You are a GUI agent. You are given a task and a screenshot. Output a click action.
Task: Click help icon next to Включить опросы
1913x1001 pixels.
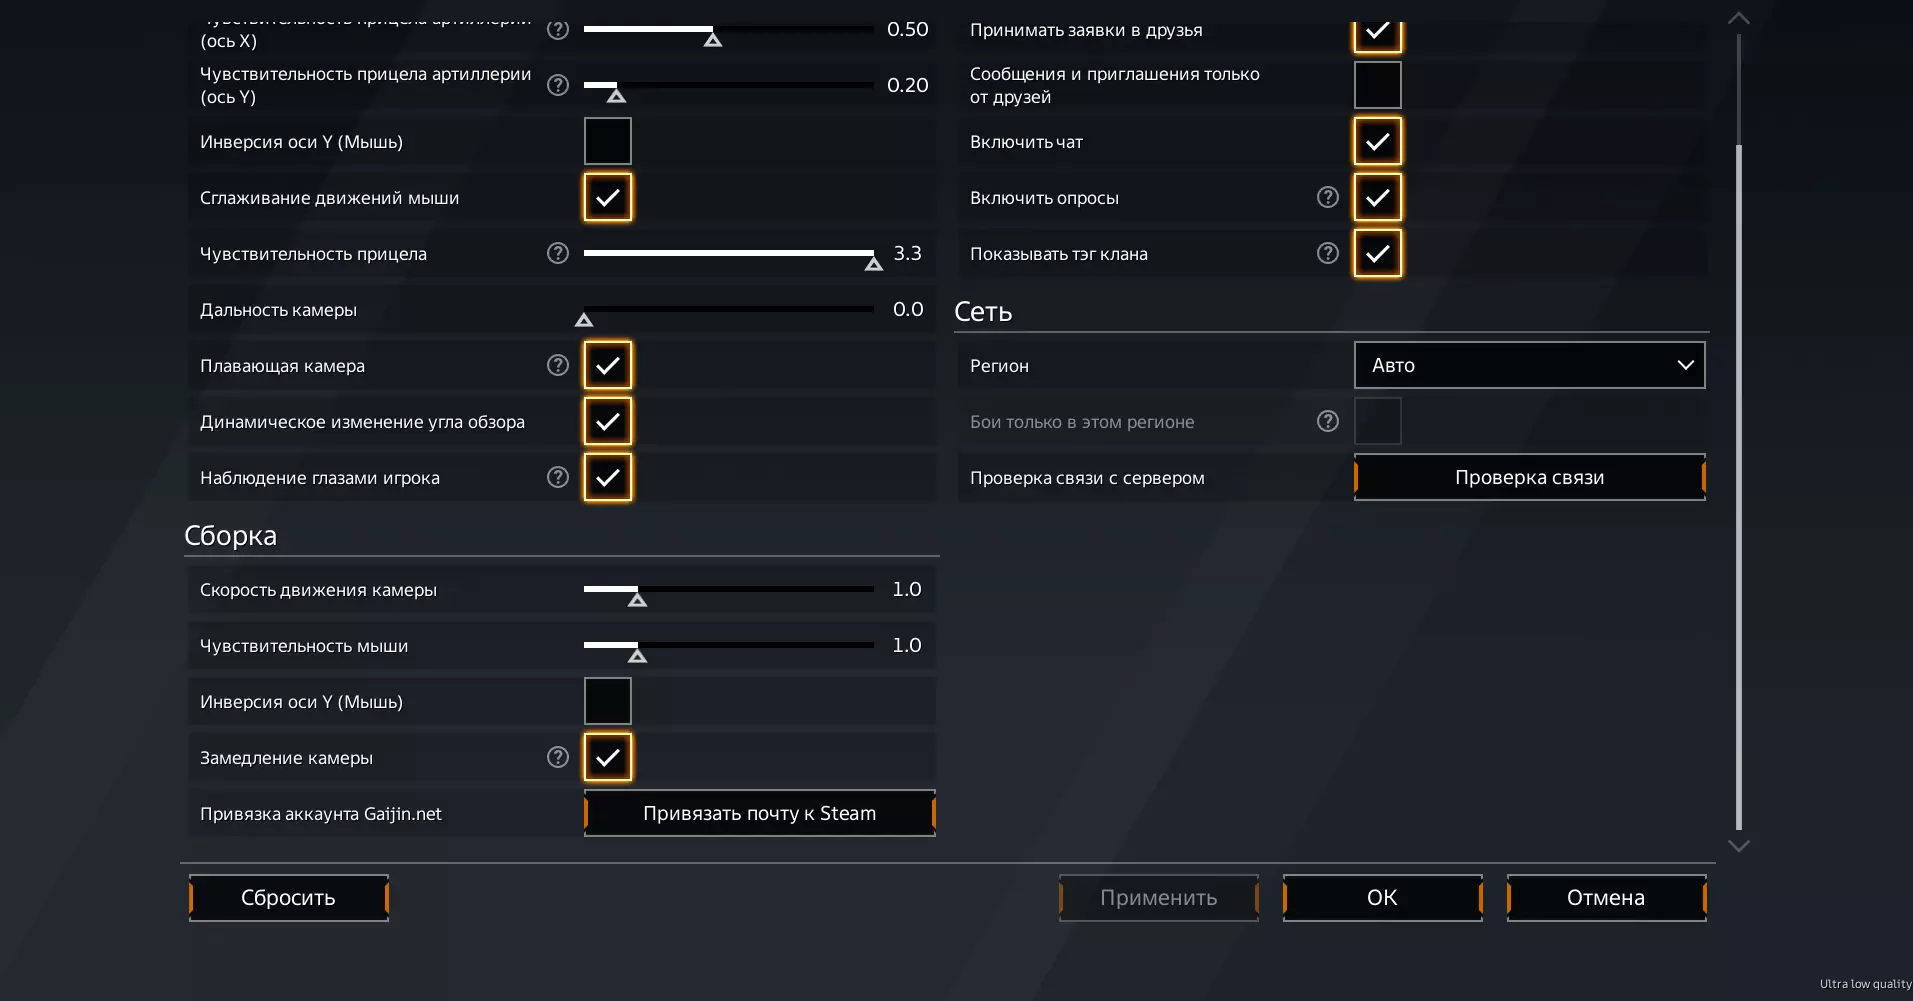tap(1328, 198)
